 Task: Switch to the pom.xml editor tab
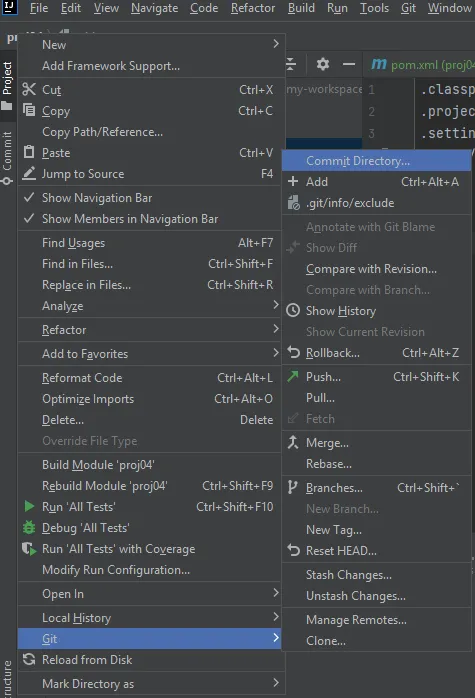click(422, 65)
